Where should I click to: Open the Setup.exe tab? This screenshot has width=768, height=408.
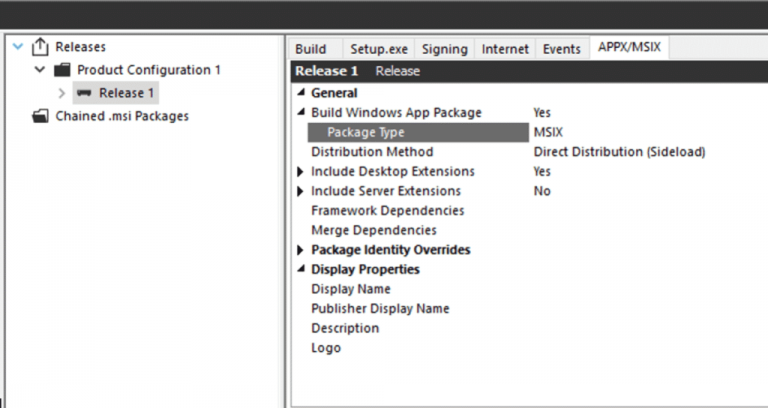(x=379, y=49)
